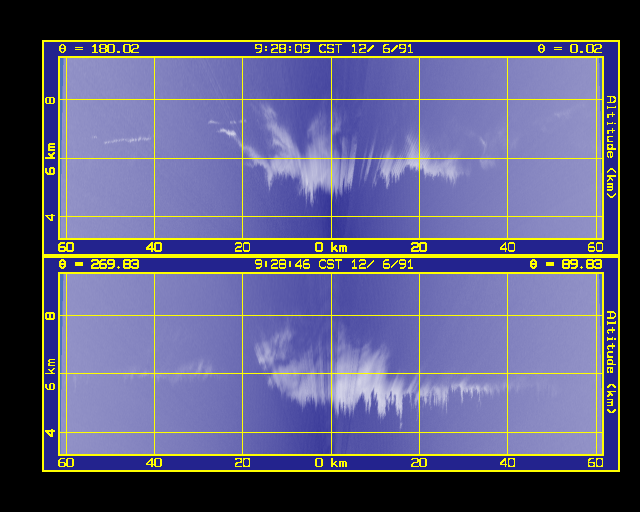Click the "θ = 0.02" angle label
The width and height of the screenshot is (640, 512).
pyautogui.click(x=570, y=49)
